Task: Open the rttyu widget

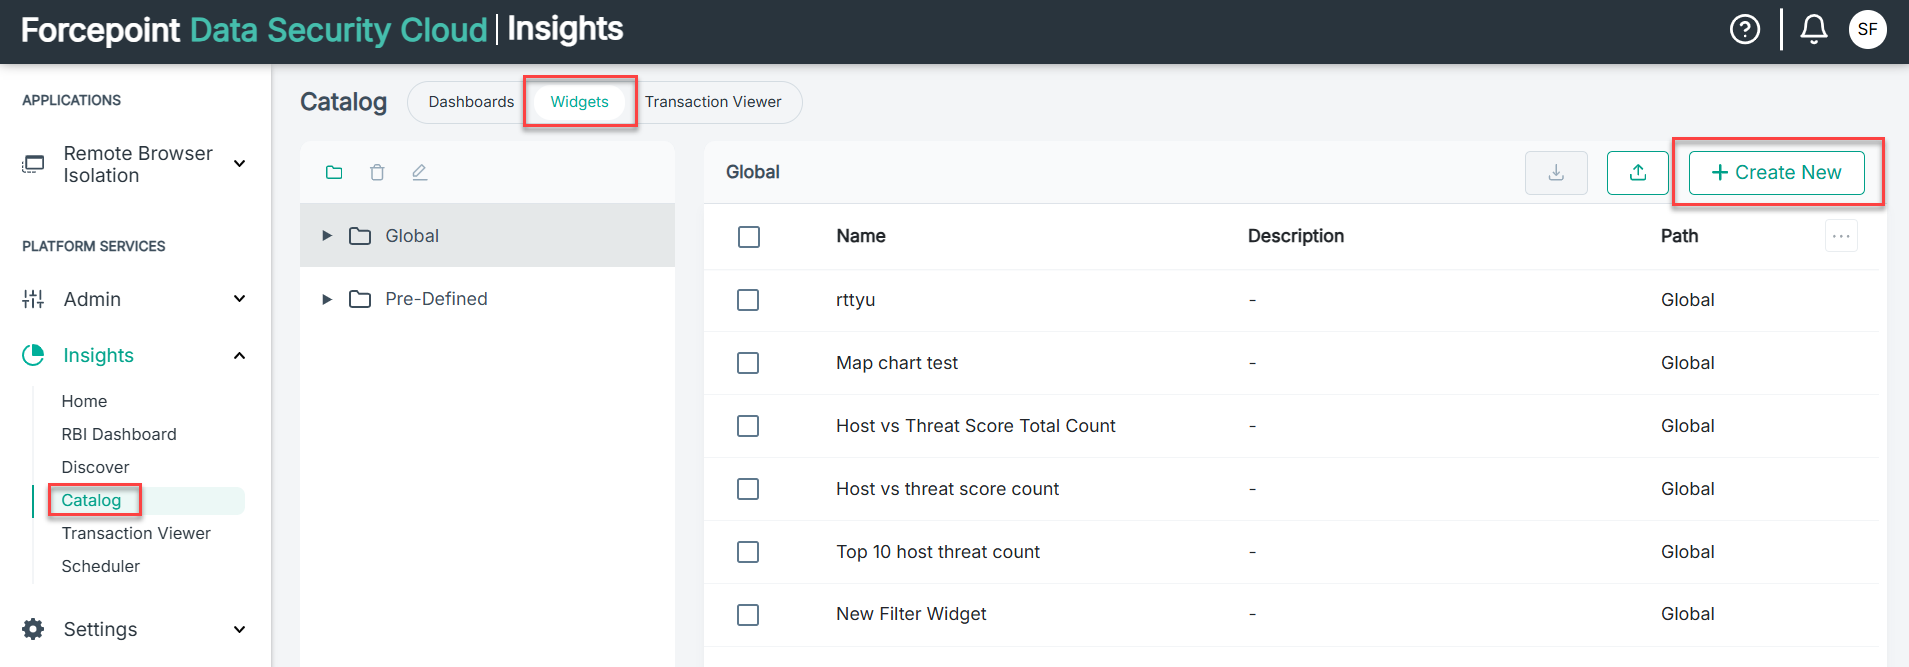Action: coord(855,300)
